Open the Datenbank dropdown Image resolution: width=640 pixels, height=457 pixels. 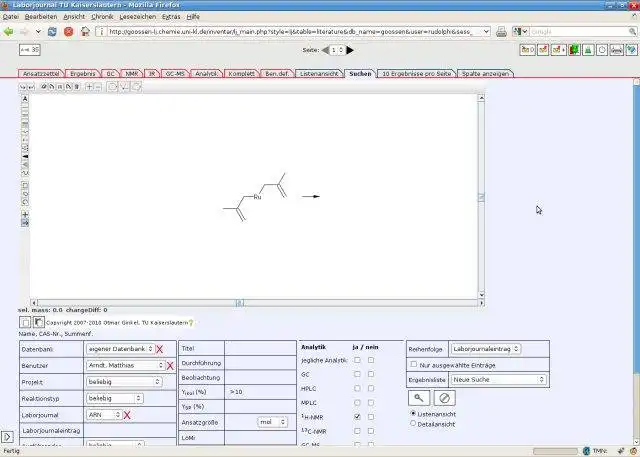click(120, 349)
